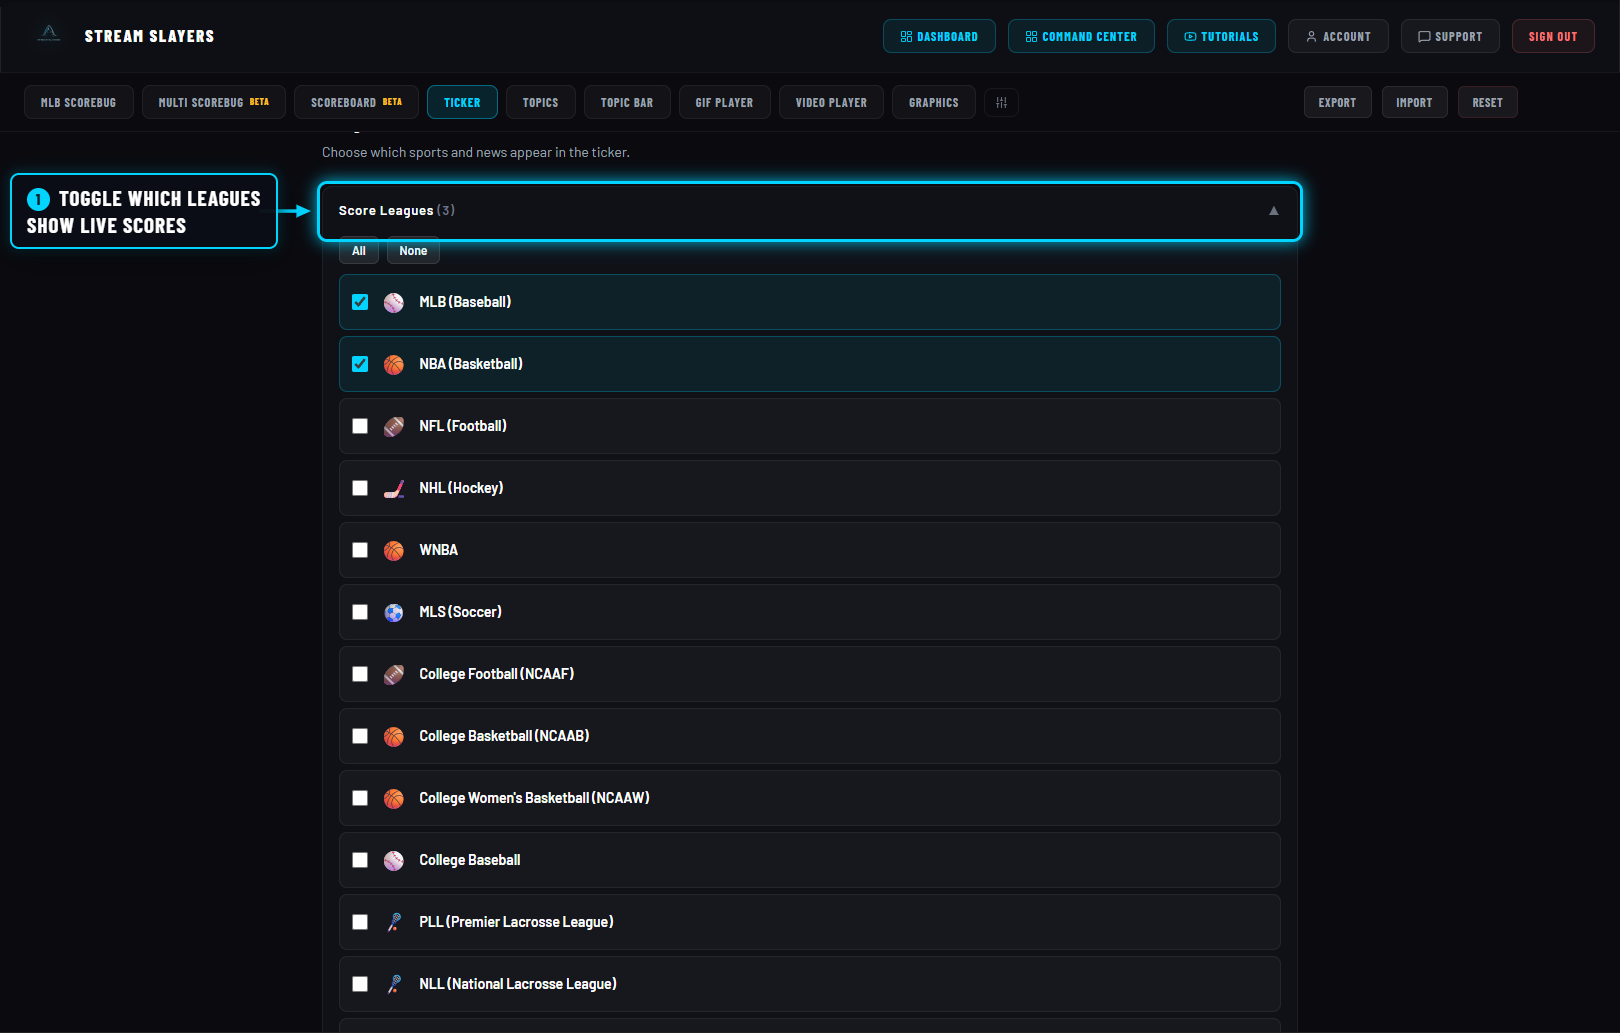
Task: Open Account settings
Action: point(1338,36)
